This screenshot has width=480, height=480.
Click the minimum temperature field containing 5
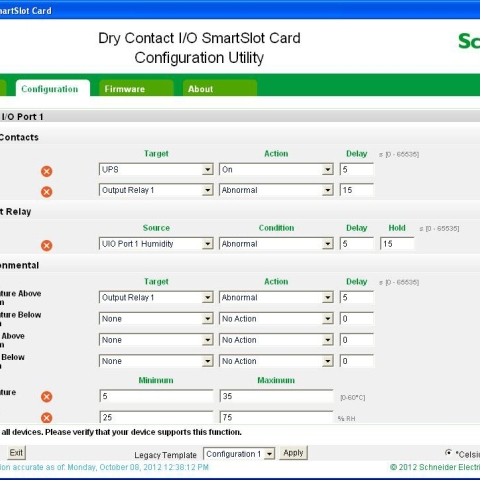(156, 396)
